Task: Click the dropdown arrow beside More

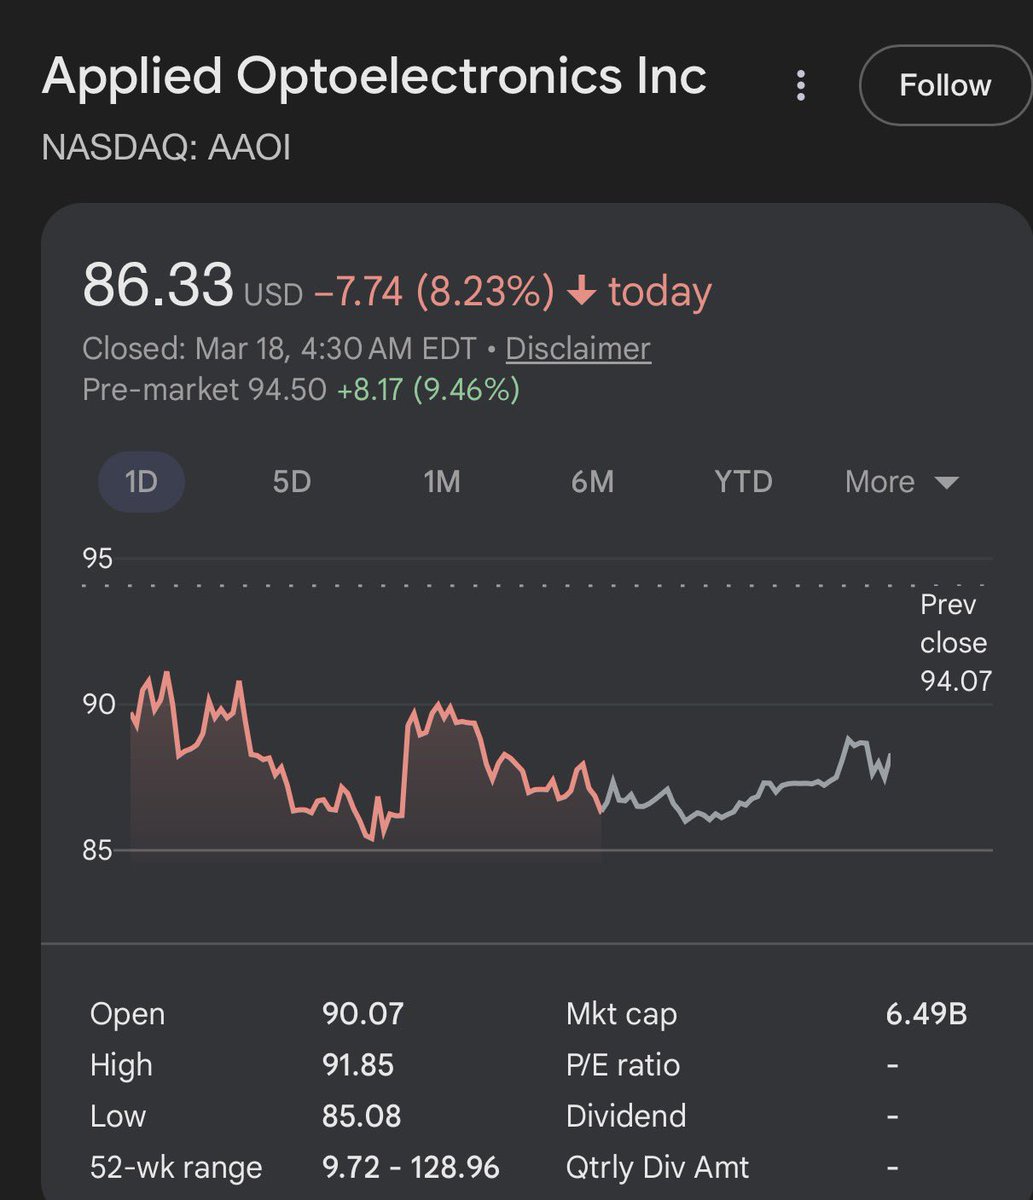Action: pos(946,483)
